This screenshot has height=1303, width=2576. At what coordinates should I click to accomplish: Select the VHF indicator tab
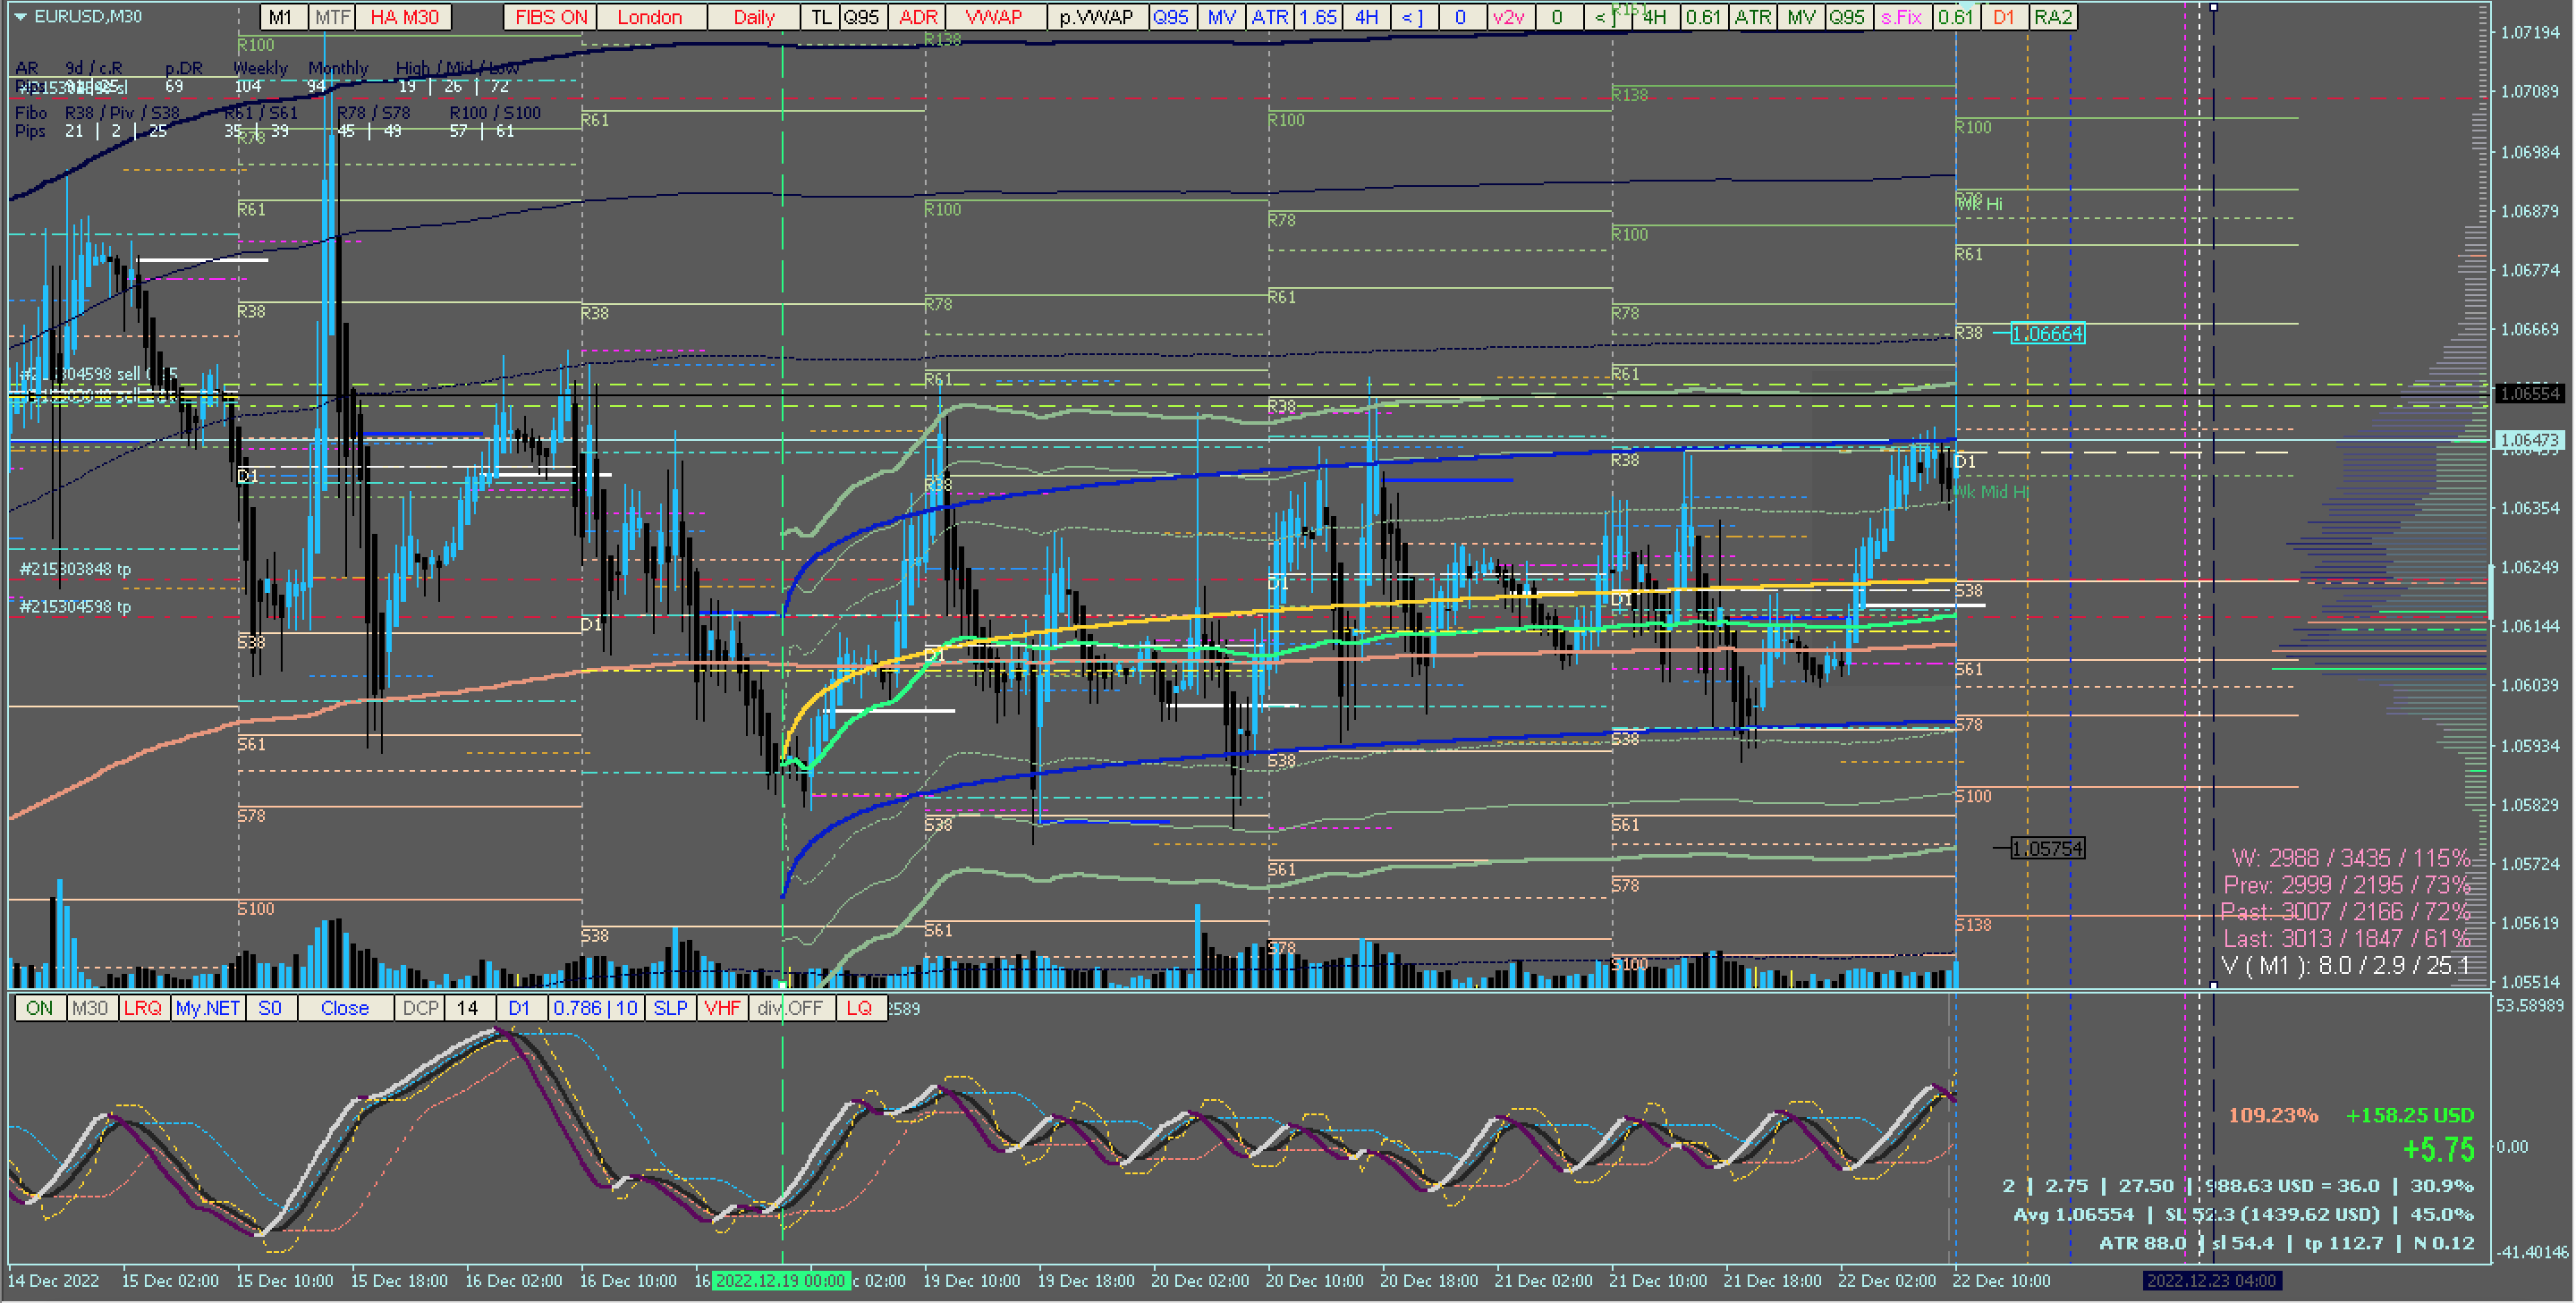pos(722,1008)
